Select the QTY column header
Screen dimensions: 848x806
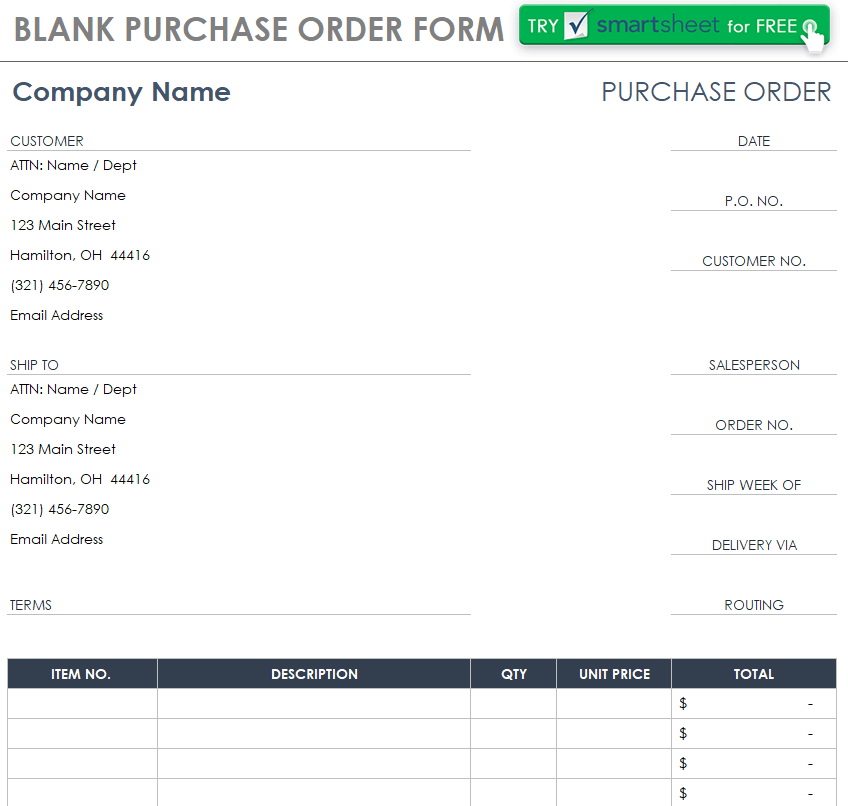pyautogui.click(x=513, y=674)
